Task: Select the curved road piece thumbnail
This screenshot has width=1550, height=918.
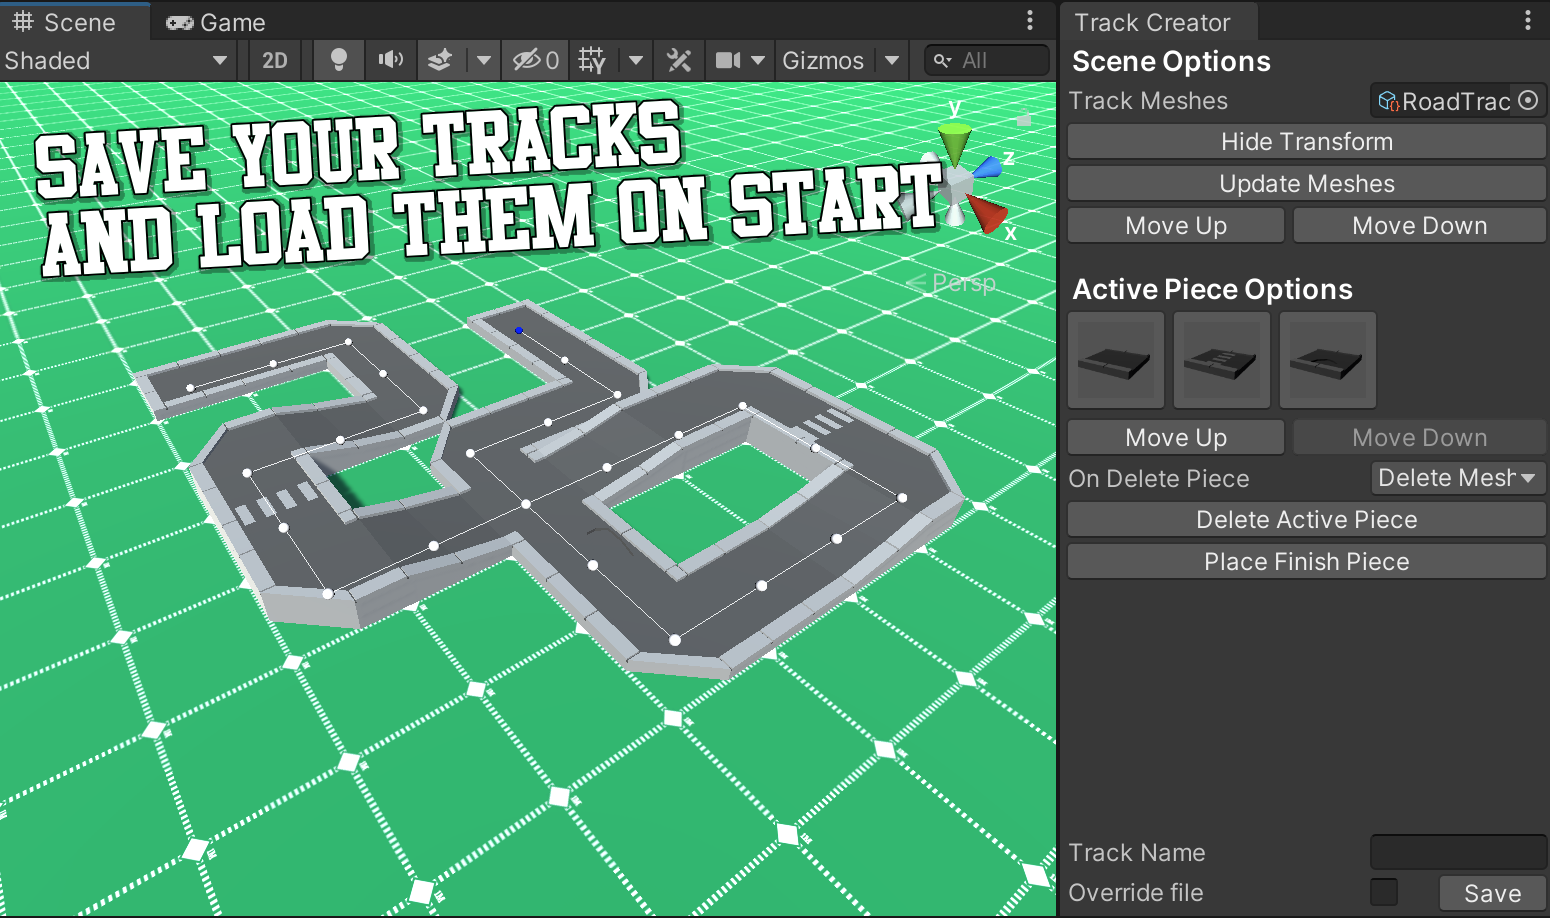Action: [x=1328, y=360]
